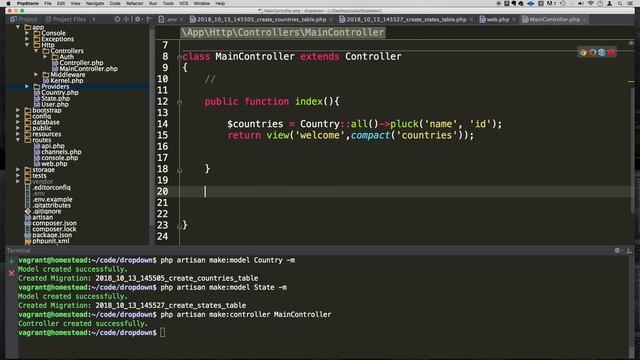
Task: Close the web.php editor tab
Action: coord(513,19)
